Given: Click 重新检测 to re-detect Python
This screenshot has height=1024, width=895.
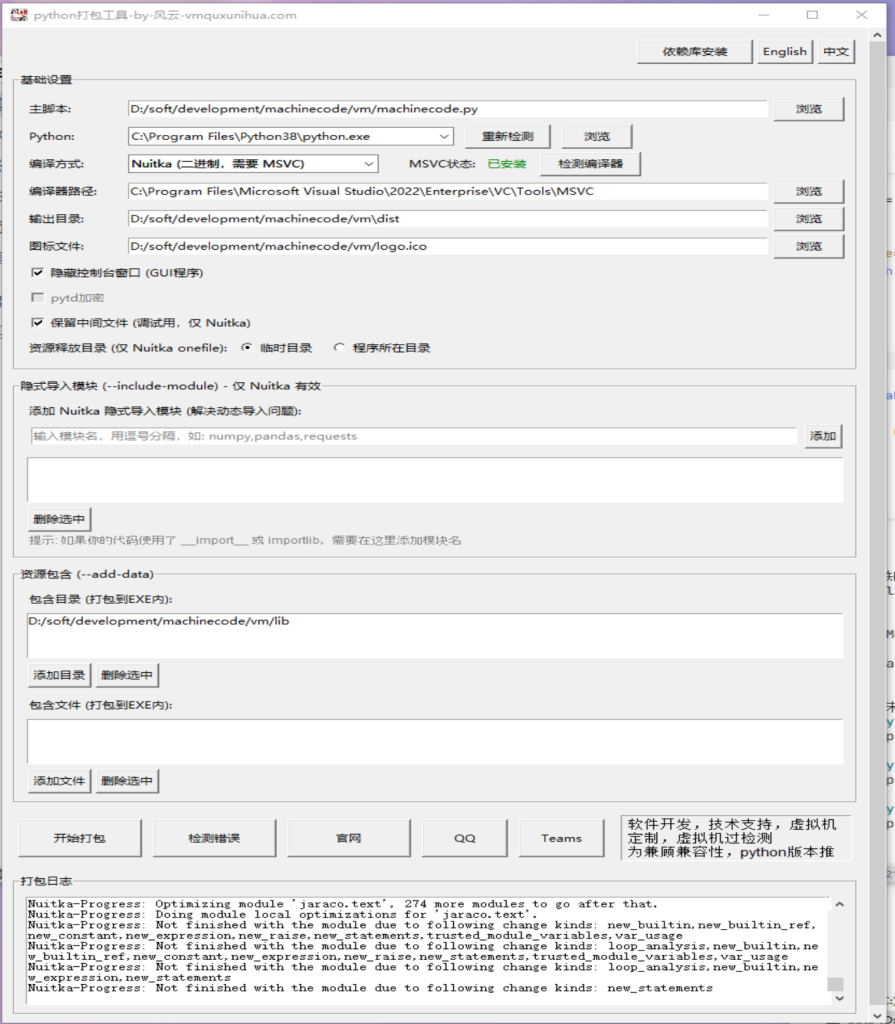Looking at the screenshot, I should click(507, 136).
